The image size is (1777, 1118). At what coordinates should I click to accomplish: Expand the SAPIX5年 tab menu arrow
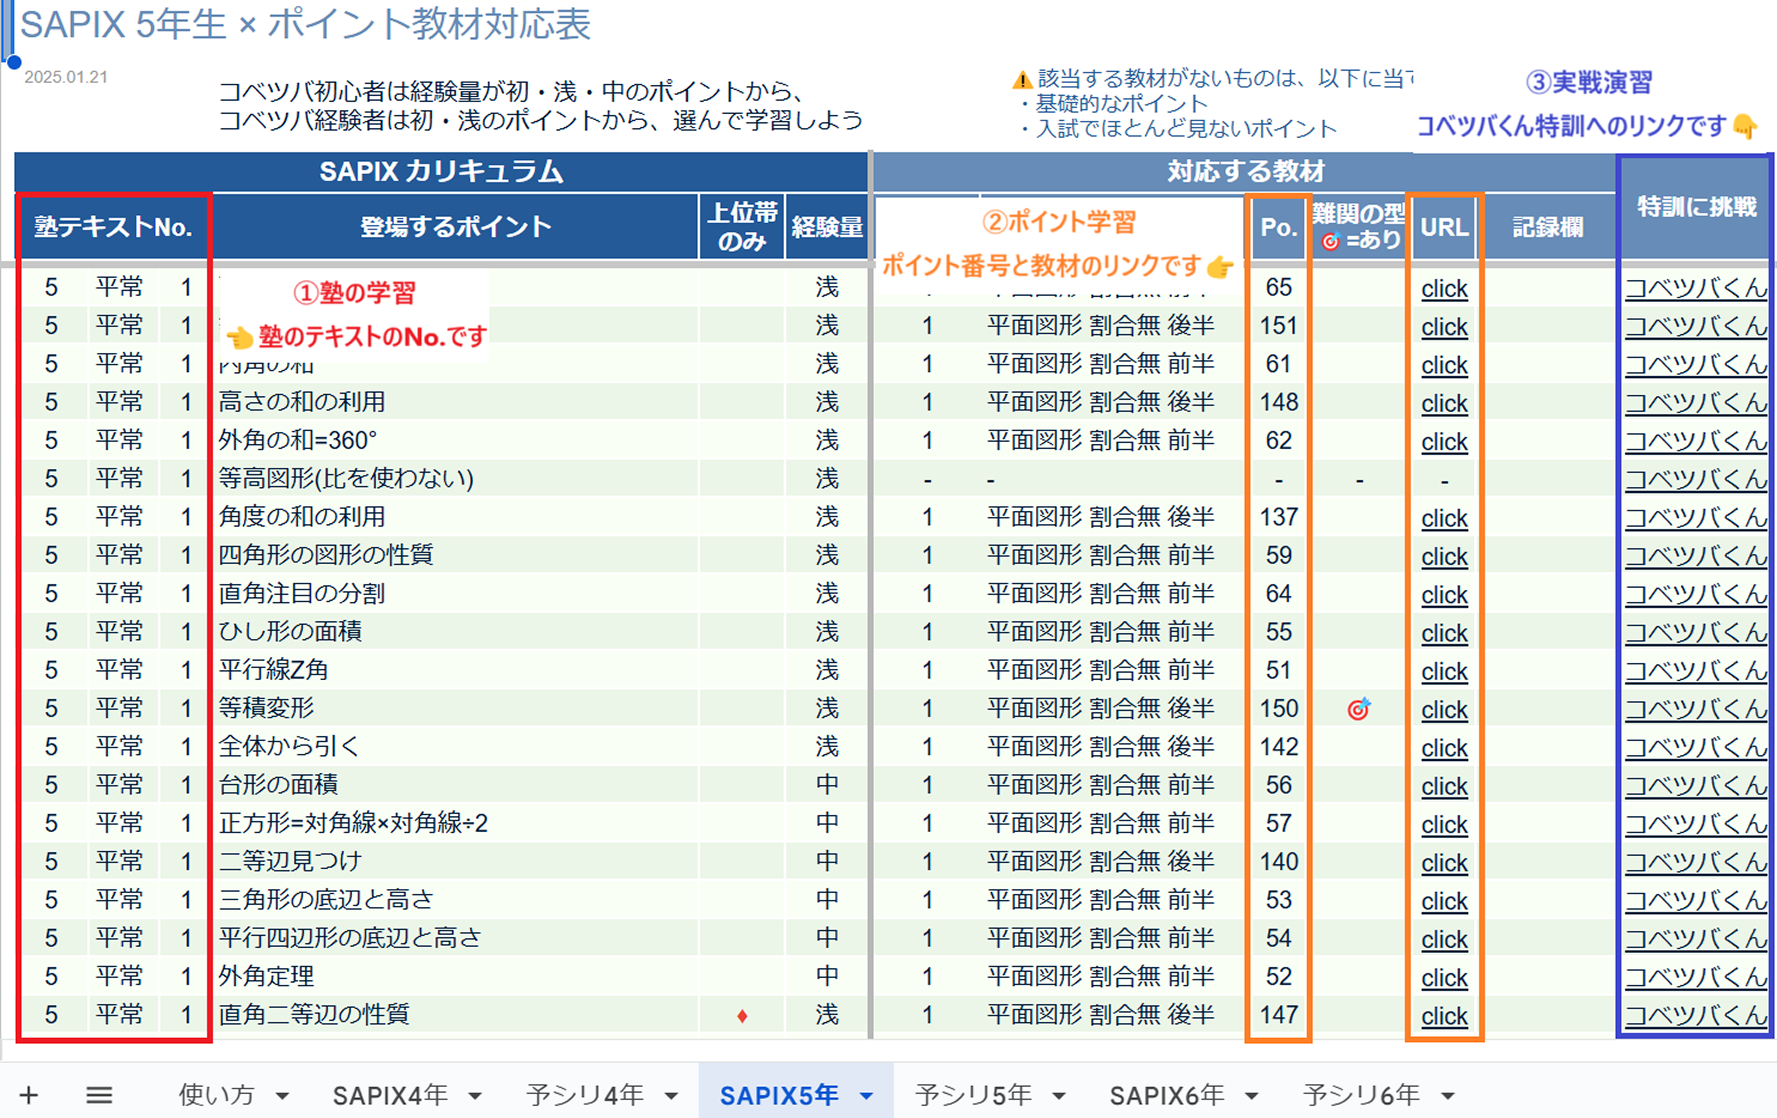866,1096
